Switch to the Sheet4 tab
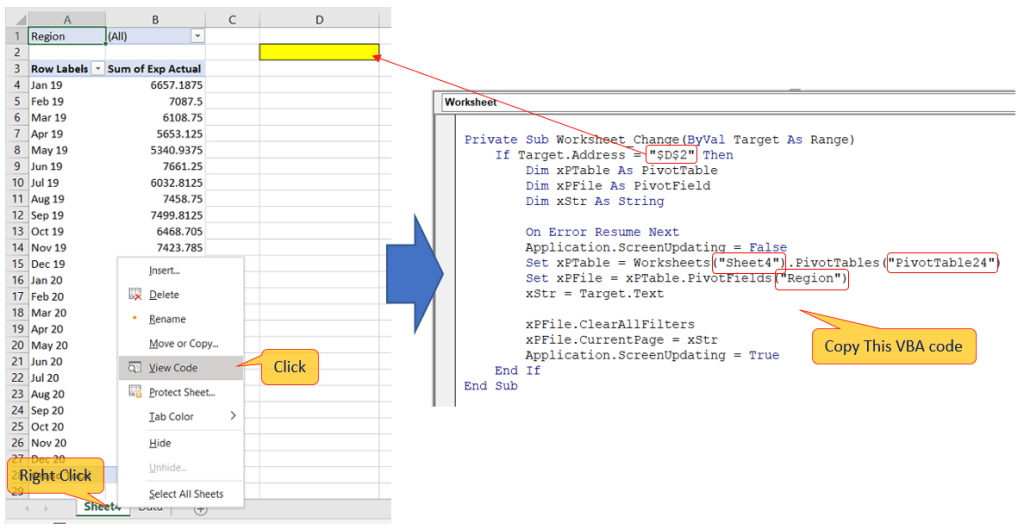1024x529 pixels. [x=102, y=507]
